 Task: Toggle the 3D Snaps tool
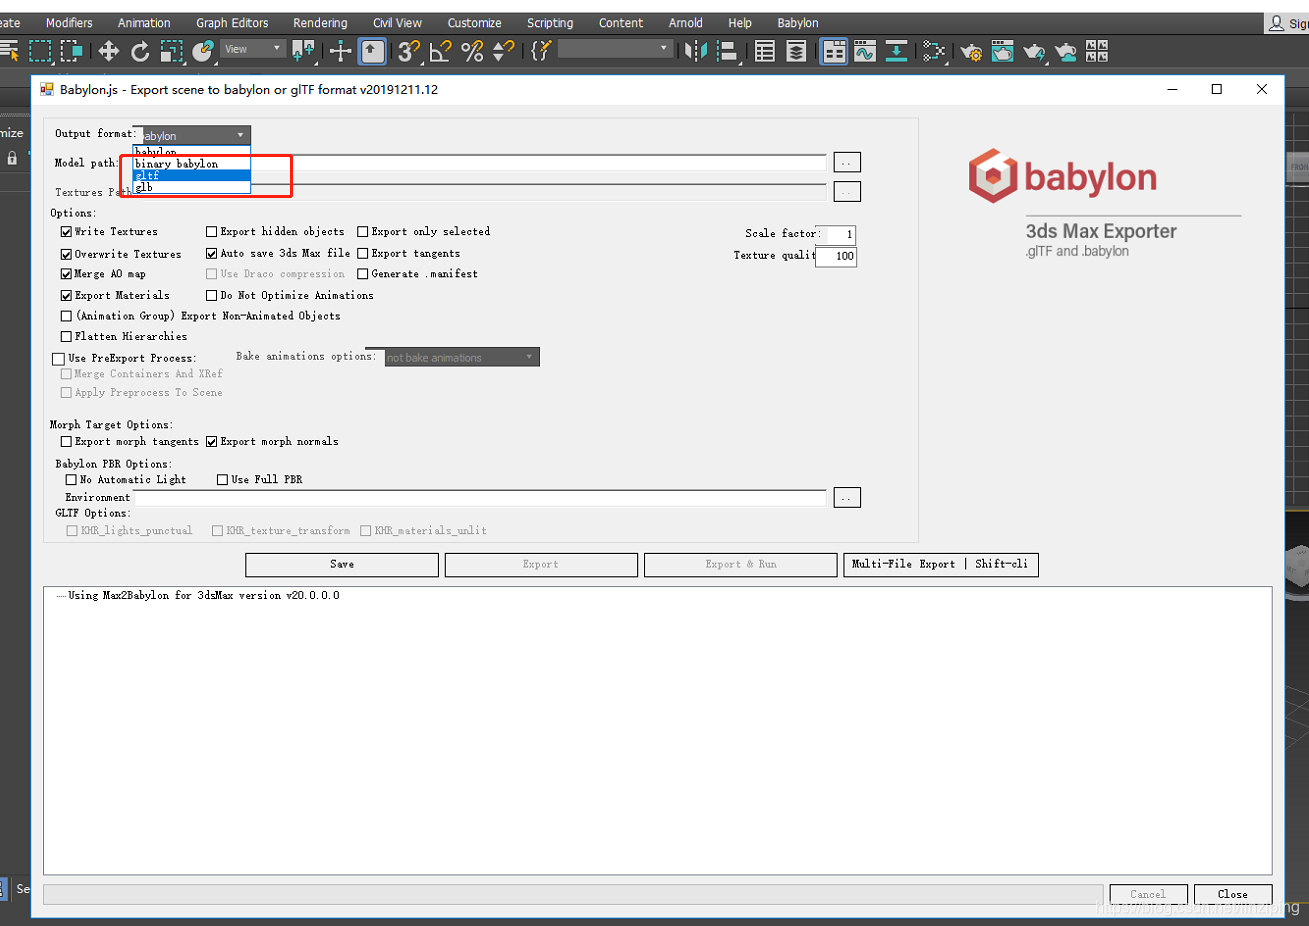click(x=409, y=51)
